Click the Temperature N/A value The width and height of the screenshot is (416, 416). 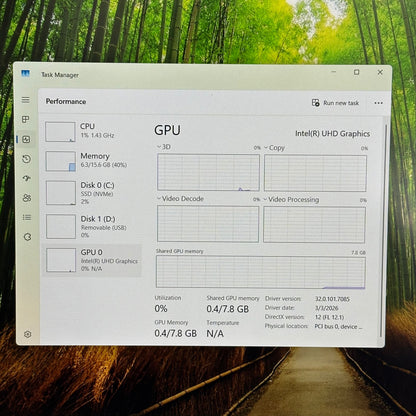coord(215,333)
